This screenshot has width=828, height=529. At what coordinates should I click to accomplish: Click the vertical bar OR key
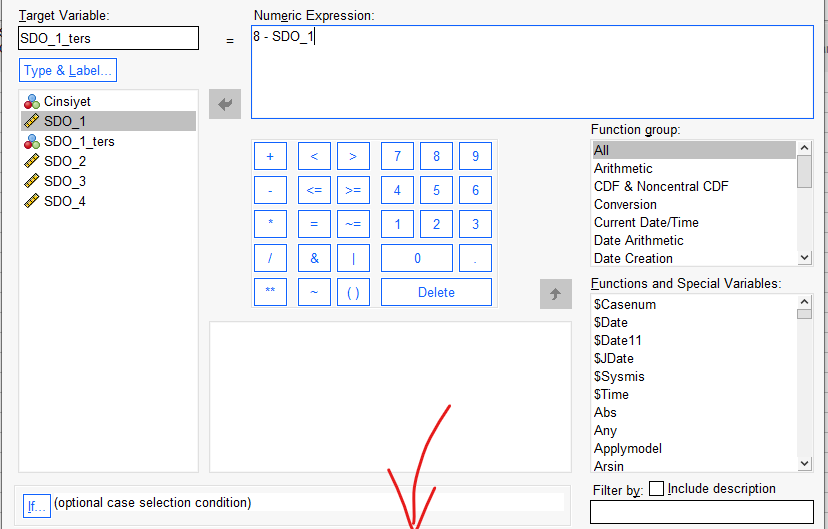point(353,258)
